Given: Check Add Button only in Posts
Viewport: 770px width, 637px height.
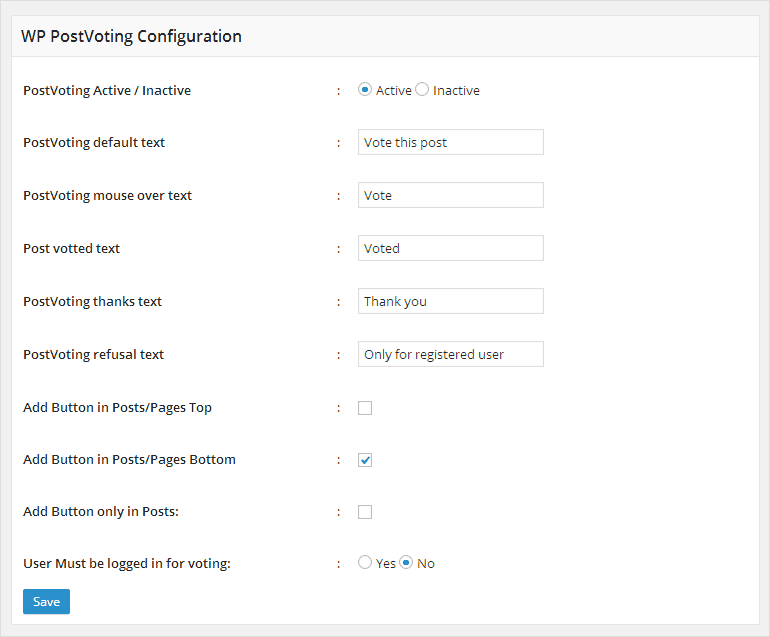Looking at the screenshot, I should [x=365, y=512].
